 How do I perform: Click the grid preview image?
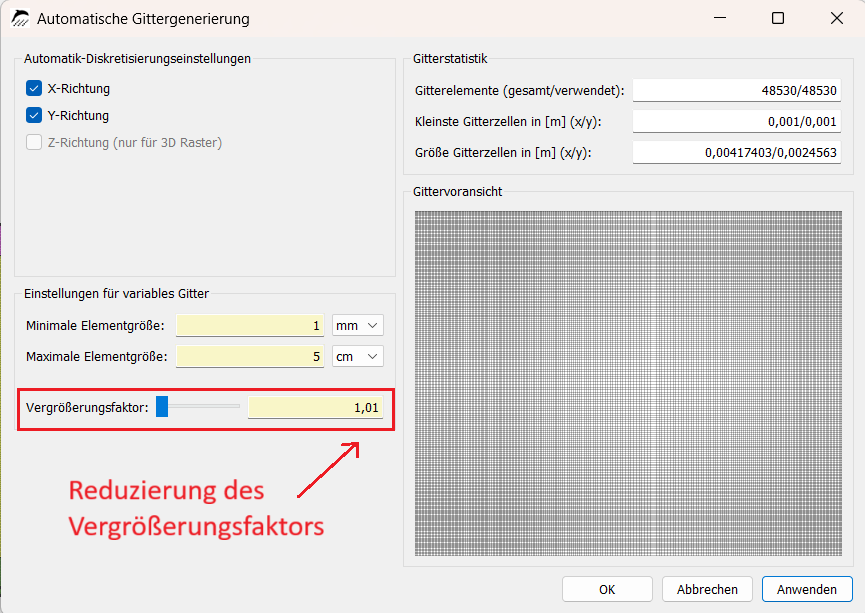point(628,383)
